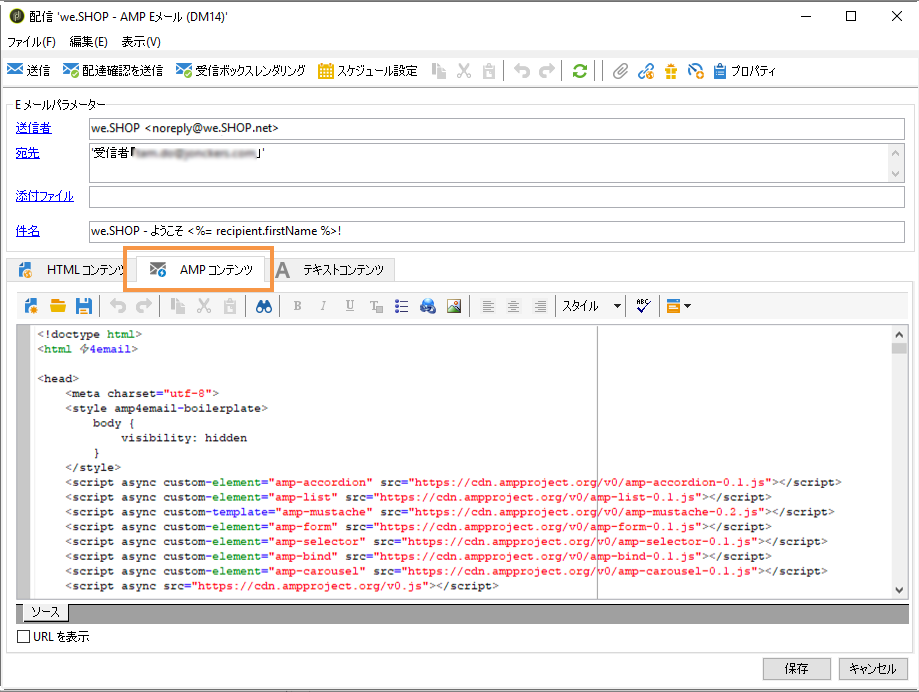Open the ファイル(F) menu
Viewport: 919px width, 692px height.
32,42
